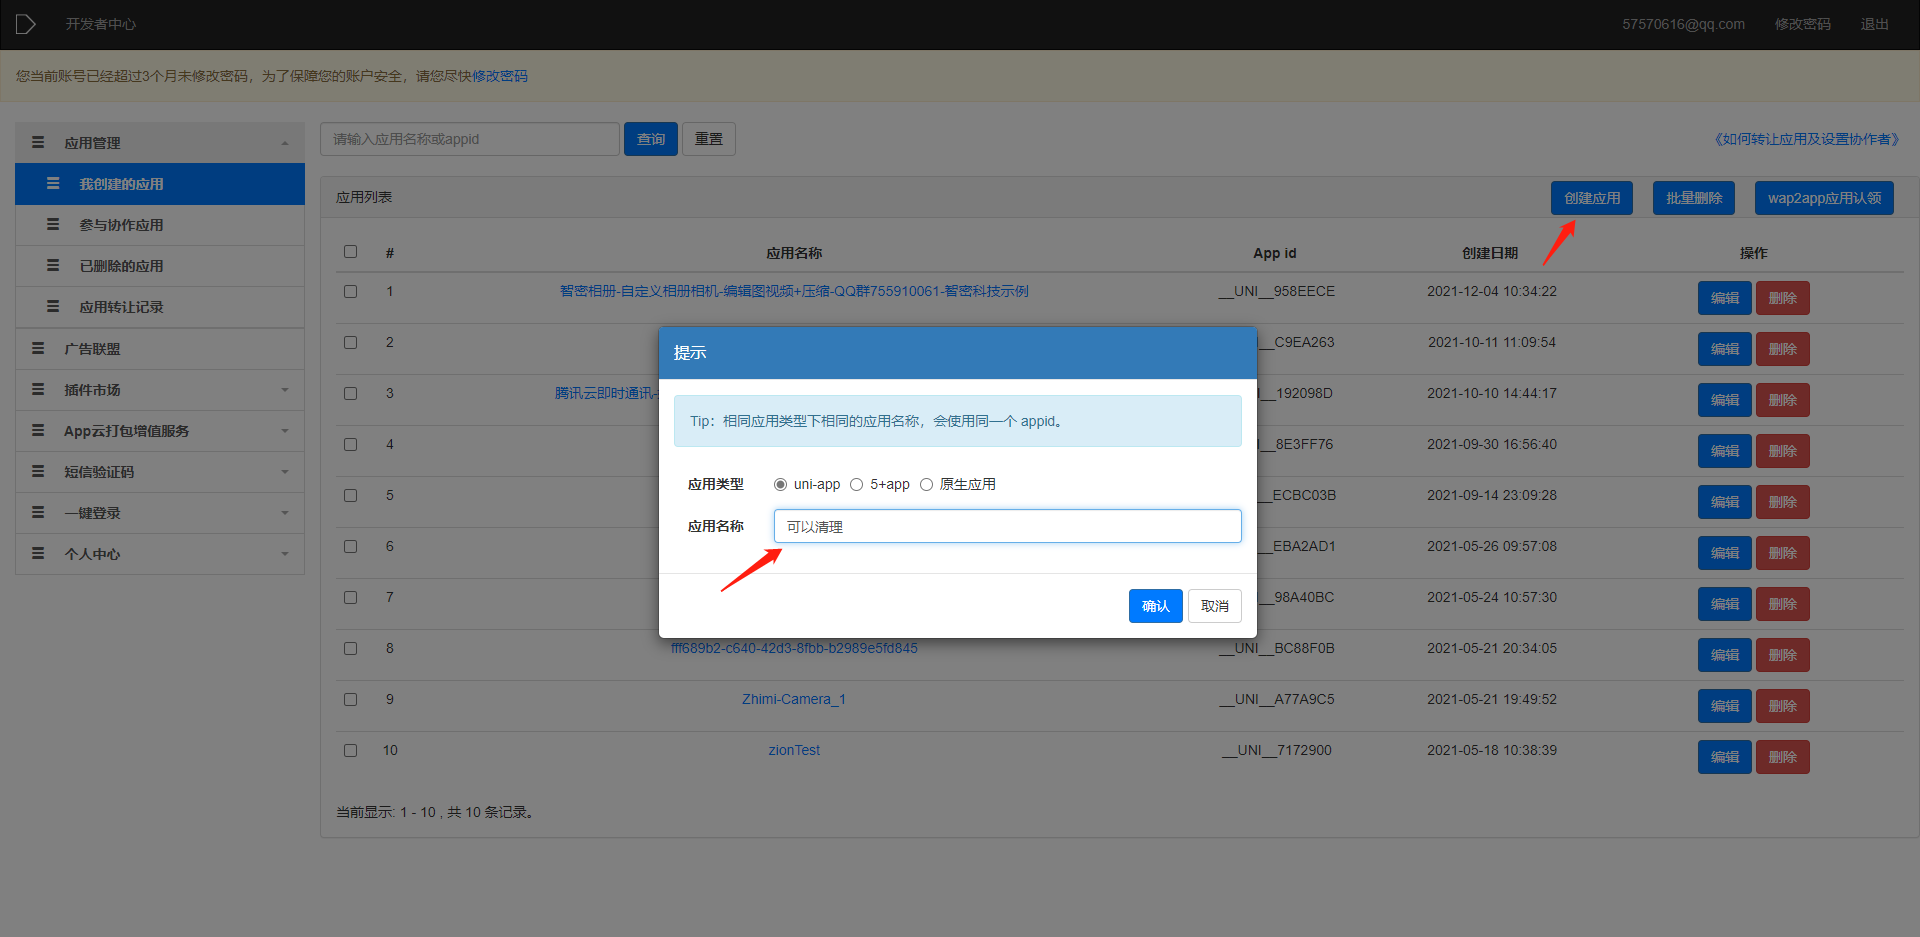Click list icon beside 我创建的应用
This screenshot has height=937, width=1920.
(53, 184)
